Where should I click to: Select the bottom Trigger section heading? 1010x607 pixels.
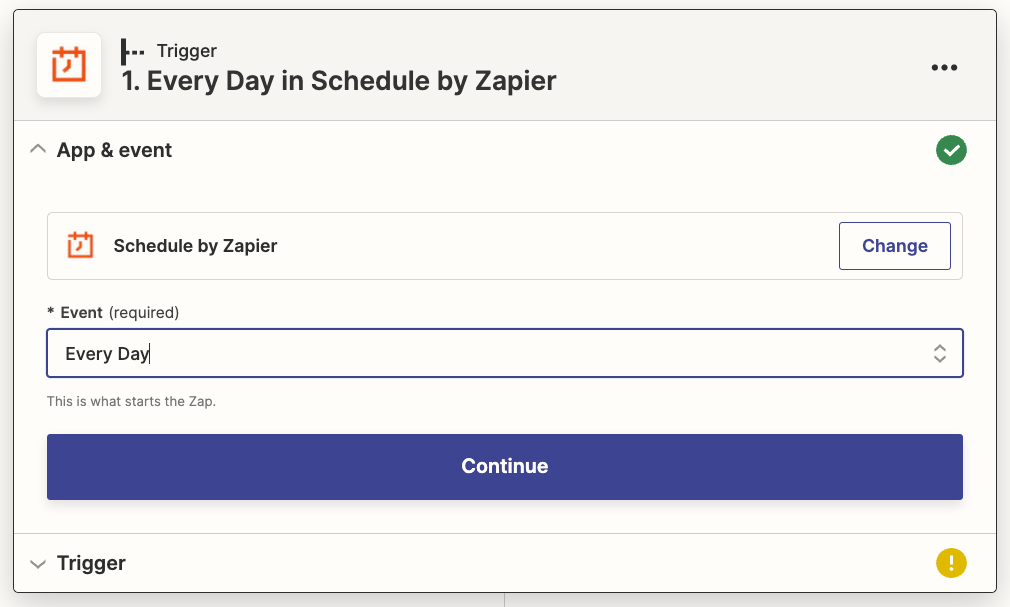click(91, 563)
